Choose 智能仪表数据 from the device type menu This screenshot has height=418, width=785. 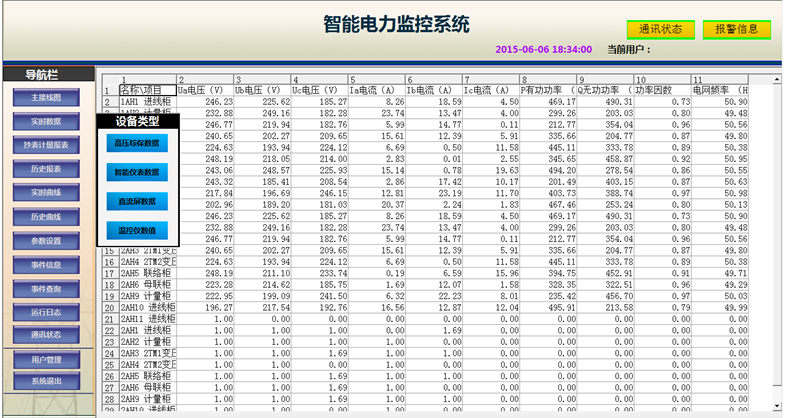(x=137, y=172)
